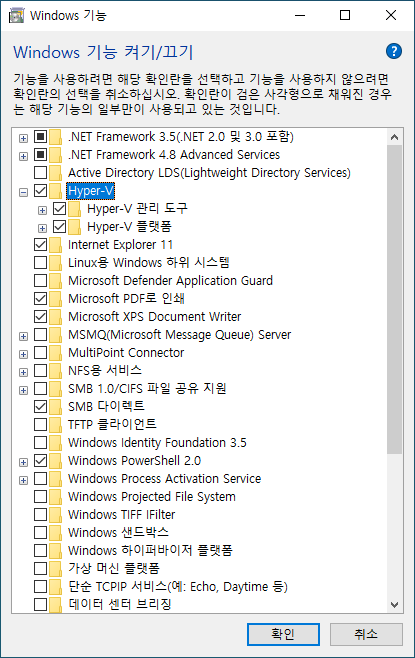Enable Windows TIFF IFilter checkbox
This screenshot has width=415, height=658.
pos(40,514)
